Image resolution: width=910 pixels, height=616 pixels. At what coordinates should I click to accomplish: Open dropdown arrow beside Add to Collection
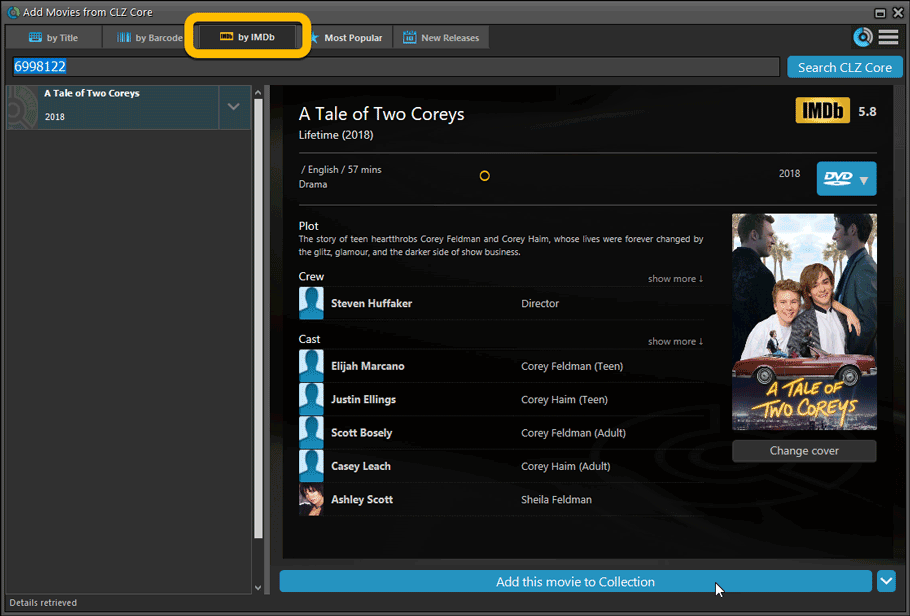point(886,581)
